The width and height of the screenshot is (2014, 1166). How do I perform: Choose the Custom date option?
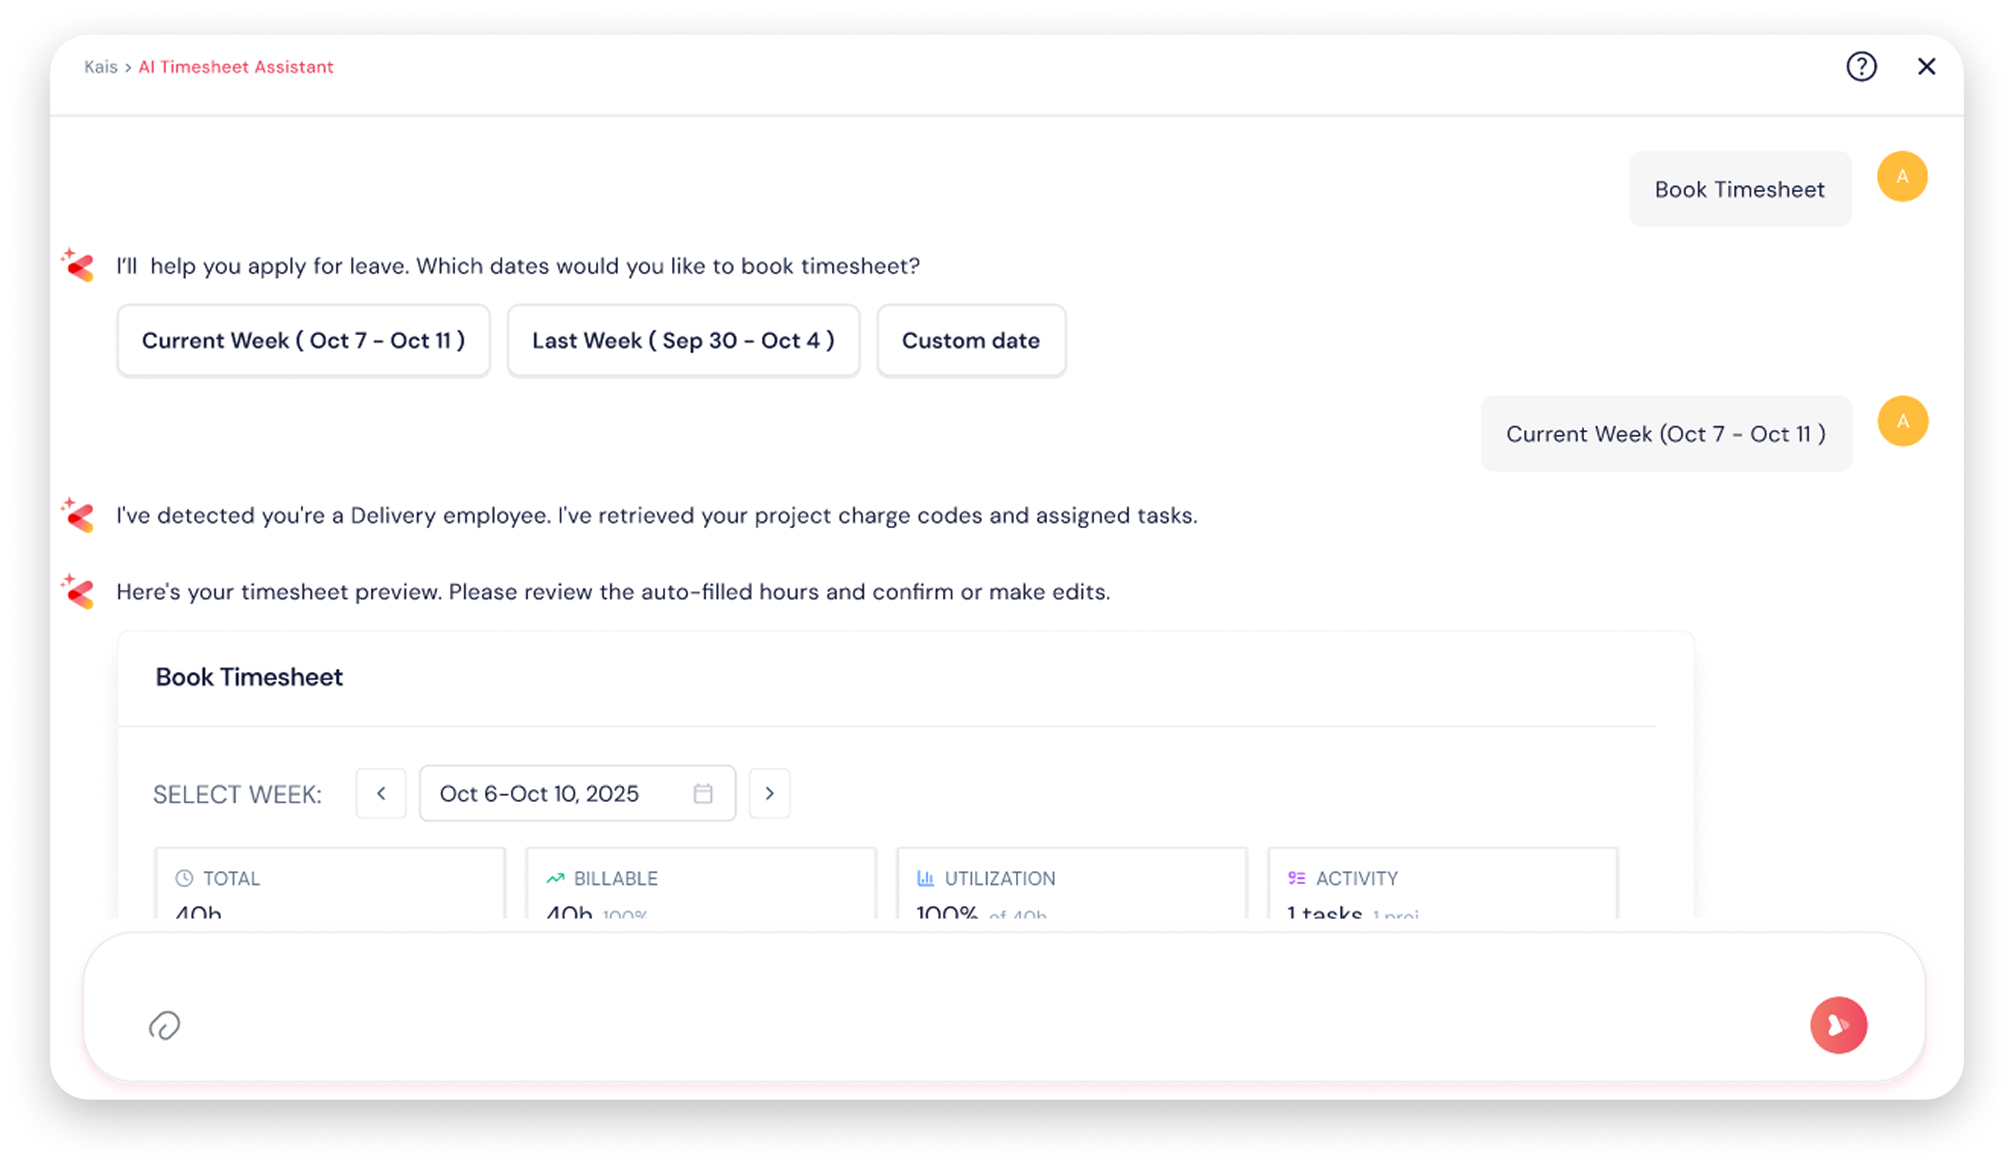coord(970,341)
